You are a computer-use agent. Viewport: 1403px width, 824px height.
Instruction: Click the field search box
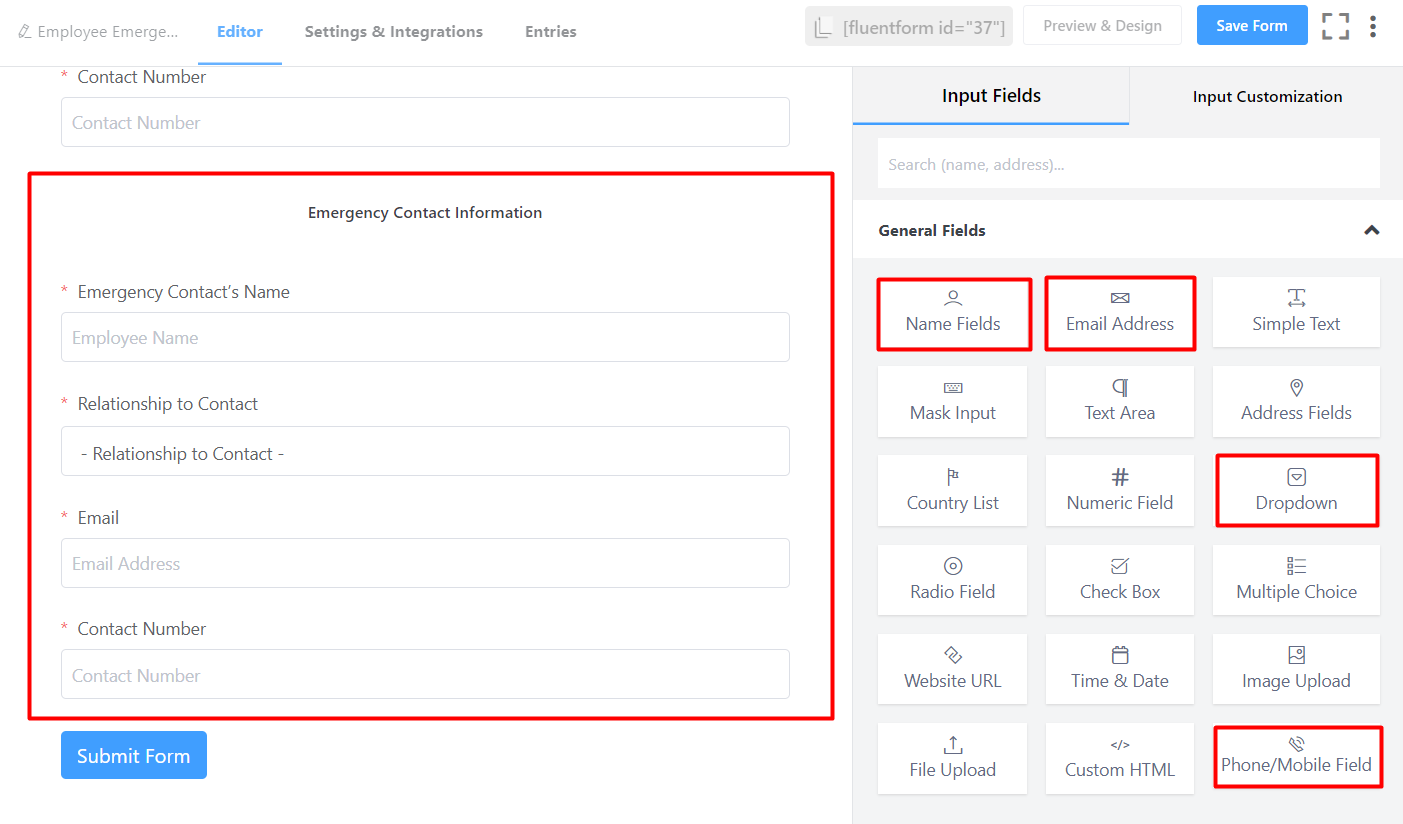1128,164
